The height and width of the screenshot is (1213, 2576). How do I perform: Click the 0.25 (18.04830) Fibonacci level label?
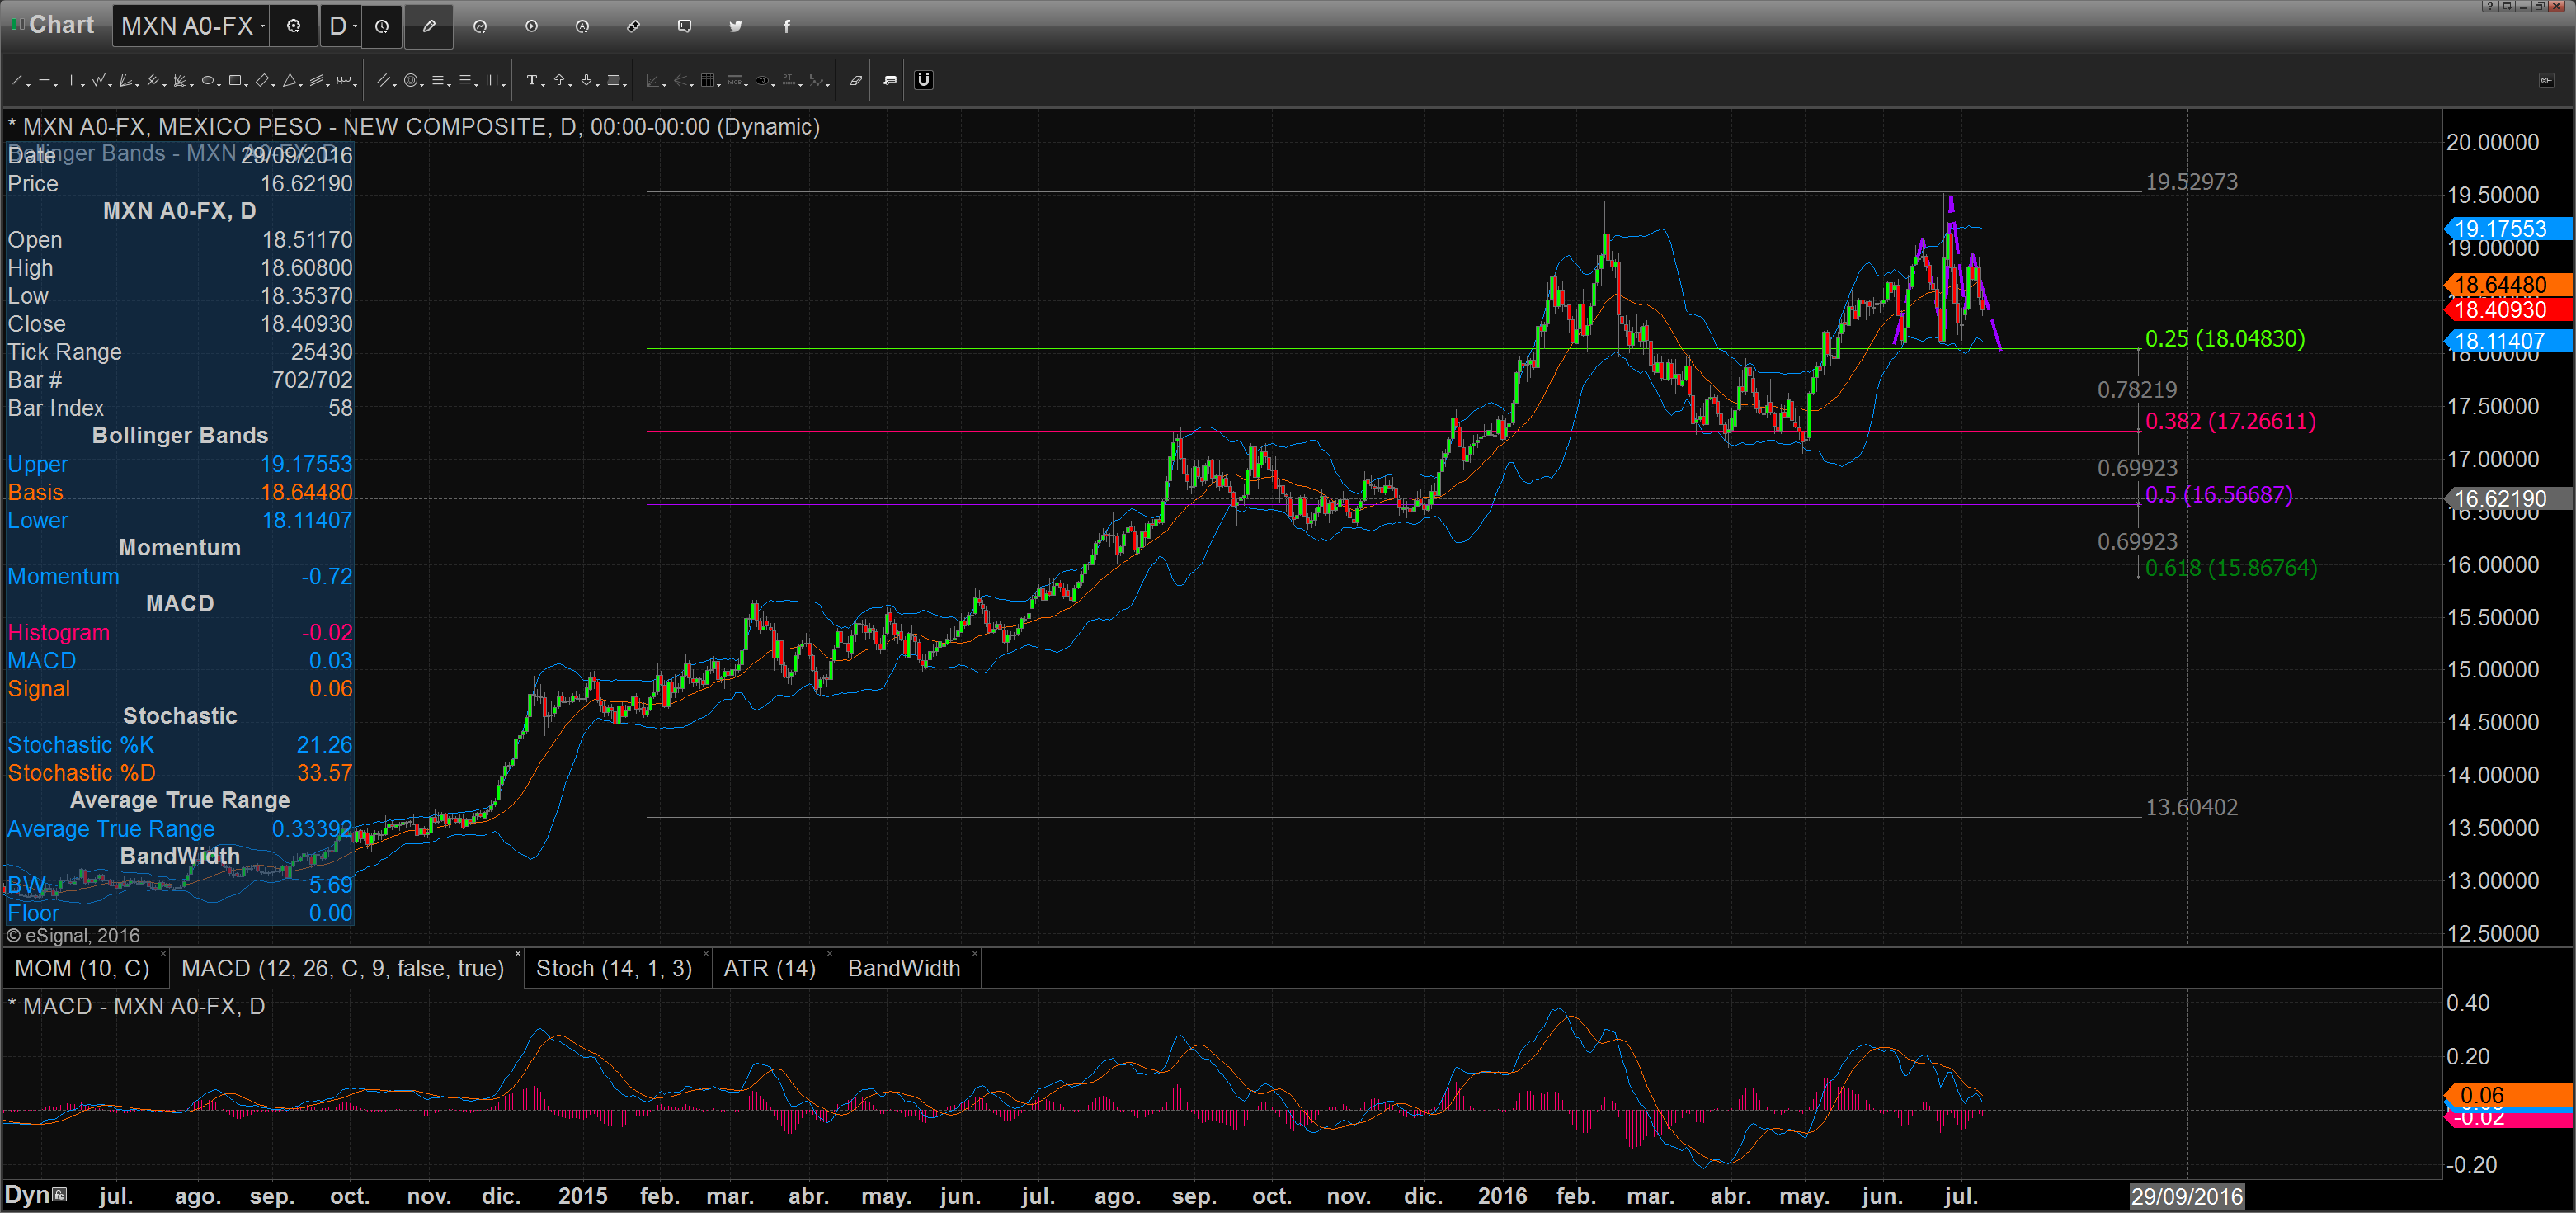point(2225,339)
